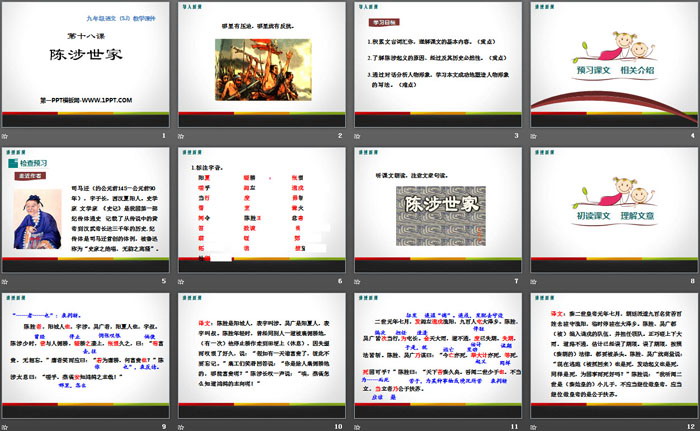Image resolution: width=700 pixels, height=431 pixels.
Task: Click the transition star icon under slide 4
Action: [533, 136]
